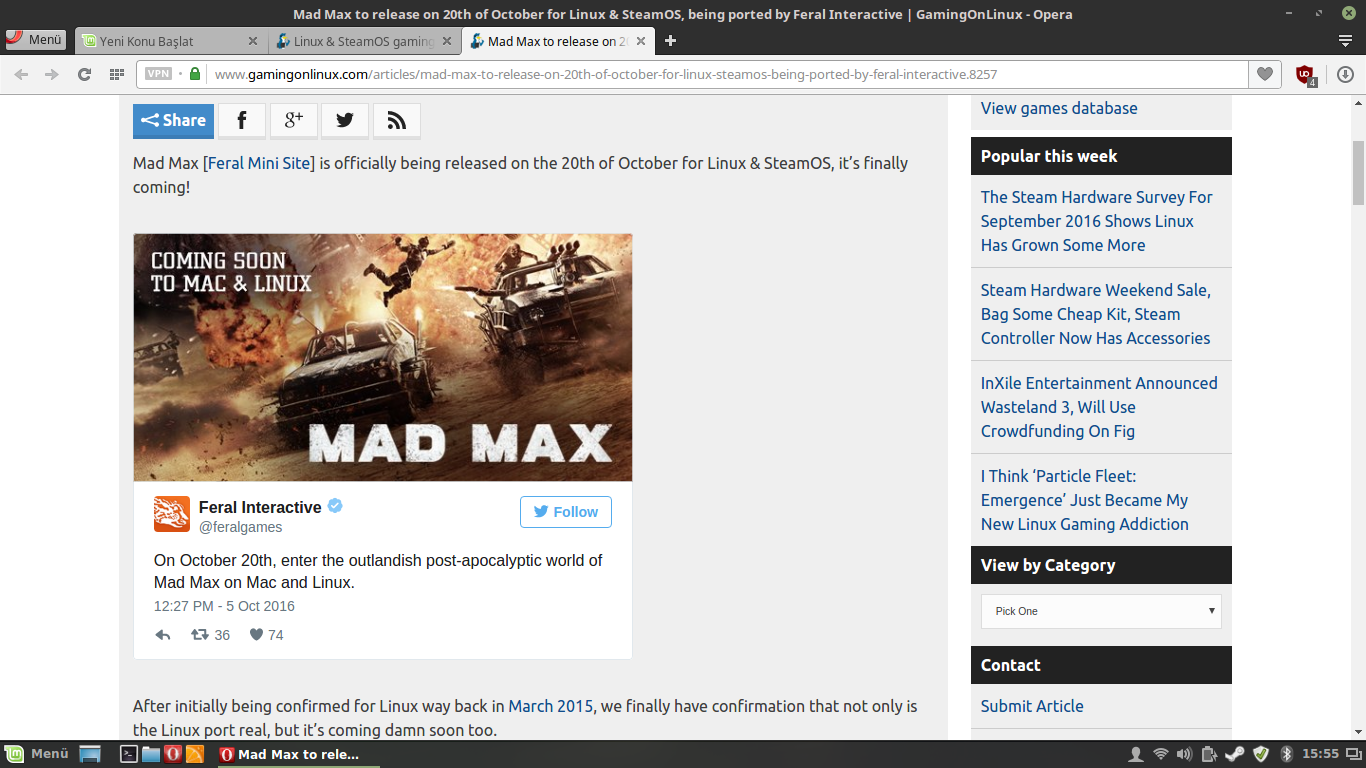
Task: Click the gamingonlinux.com address bar URL
Action: click(606, 74)
